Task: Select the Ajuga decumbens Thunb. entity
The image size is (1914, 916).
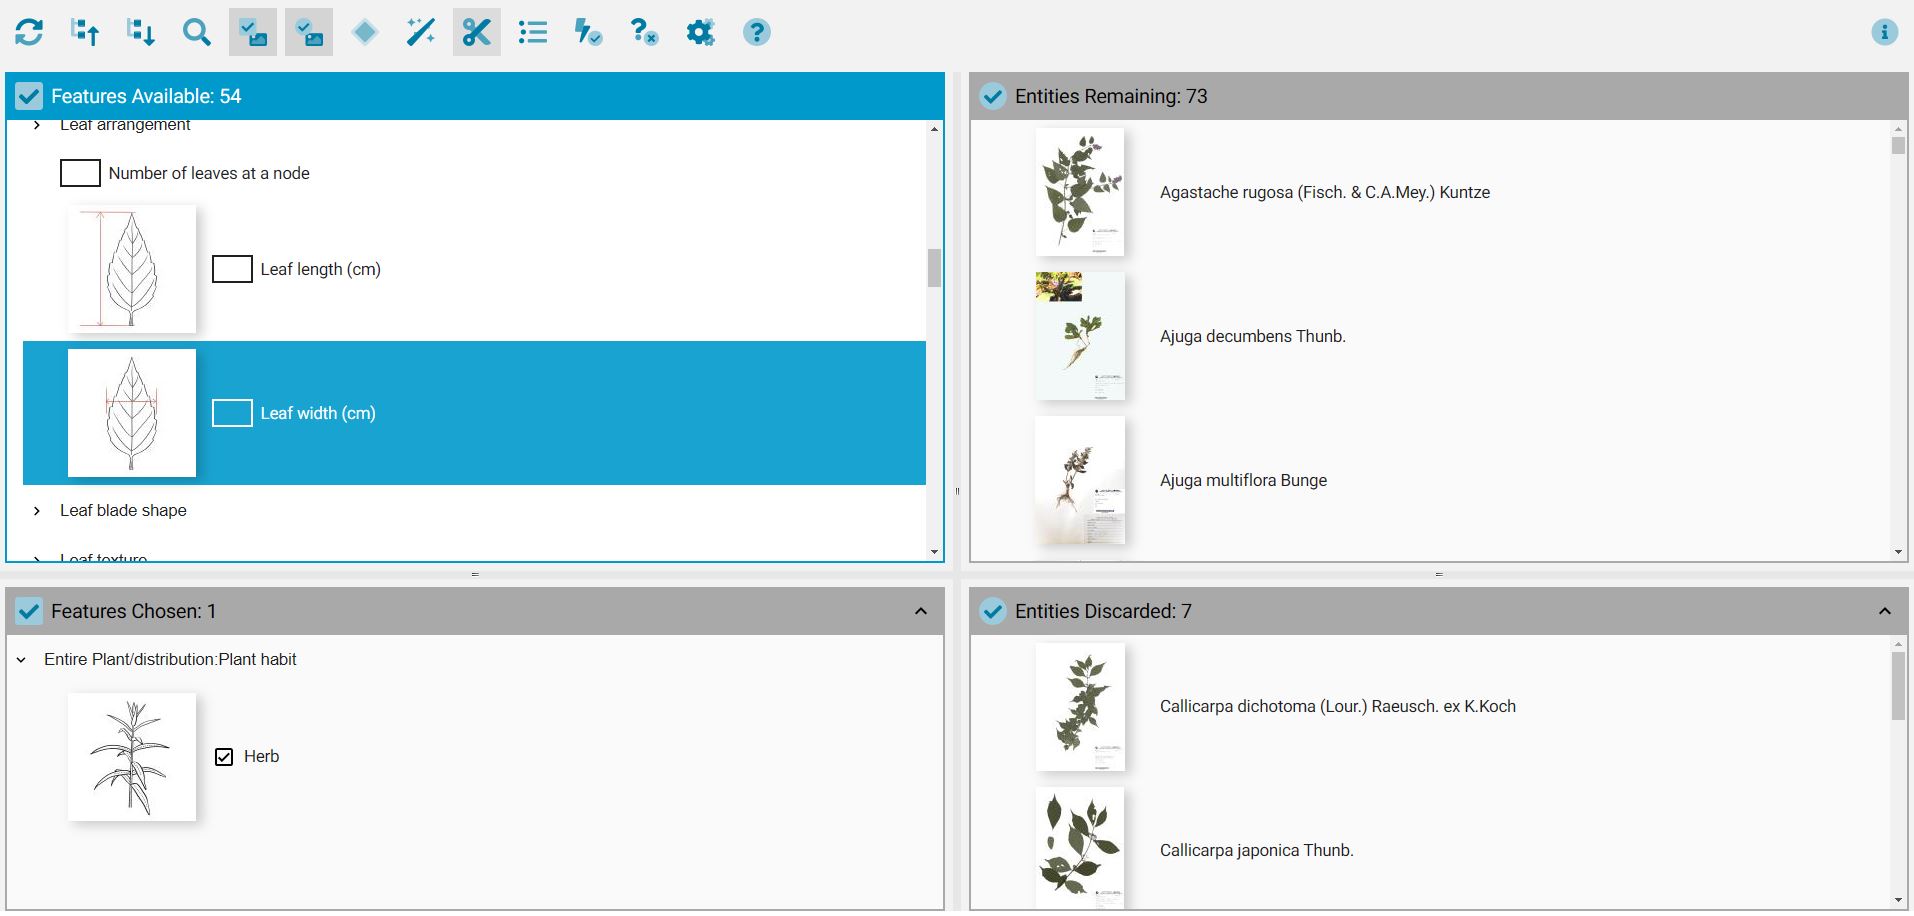Action: (x=1253, y=336)
